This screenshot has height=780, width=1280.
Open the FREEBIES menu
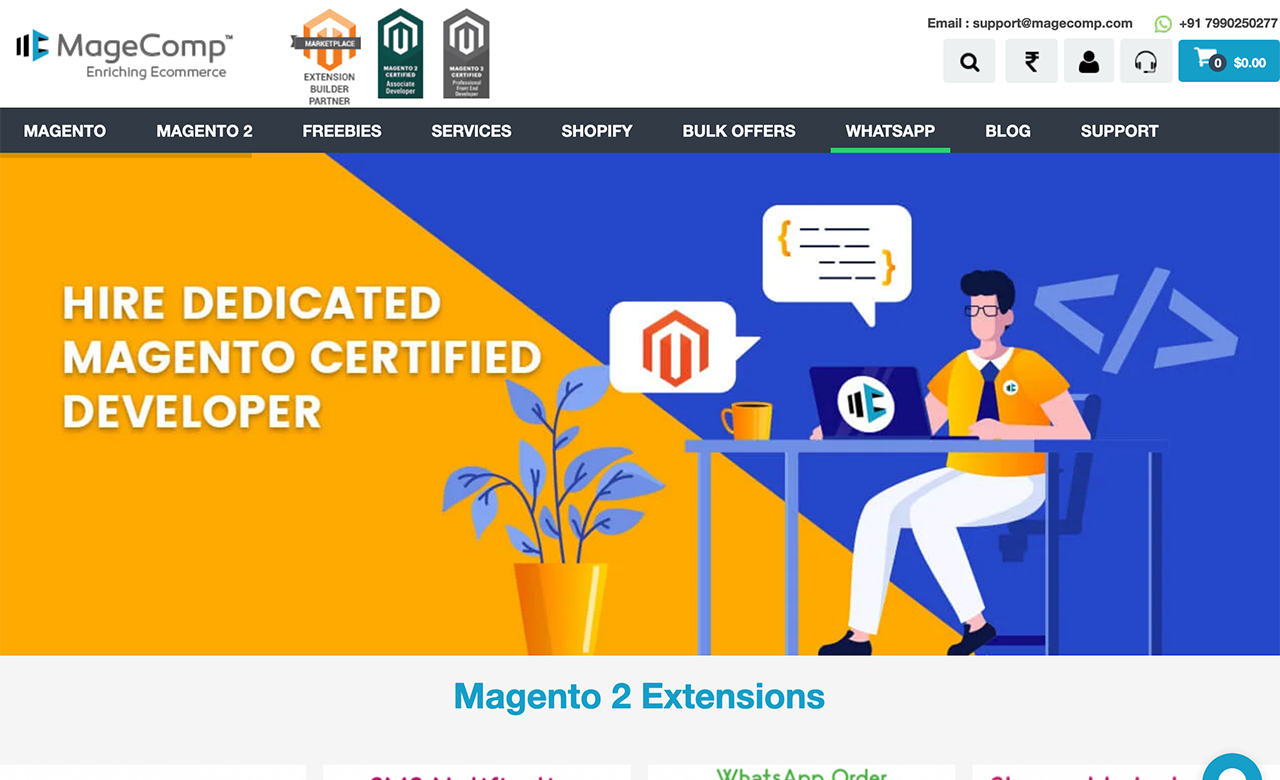coord(342,131)
